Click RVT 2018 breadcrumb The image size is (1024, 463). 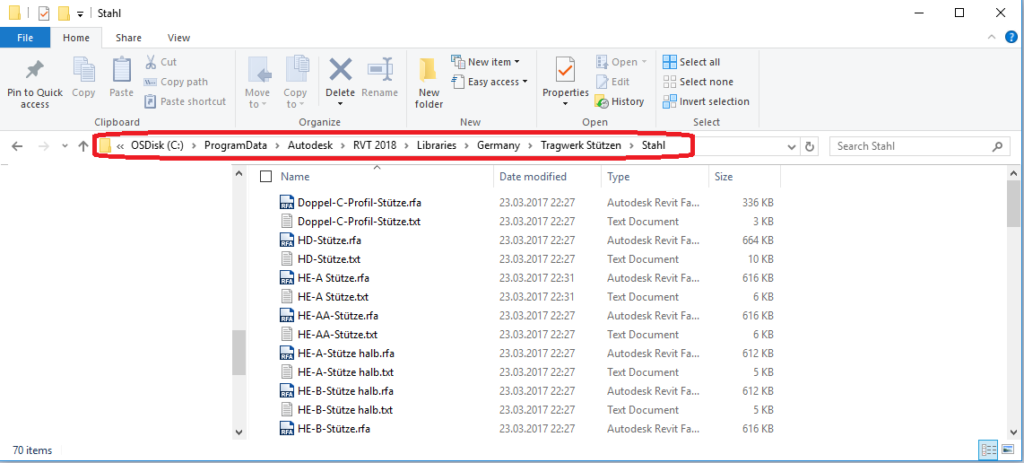(375, 146)
